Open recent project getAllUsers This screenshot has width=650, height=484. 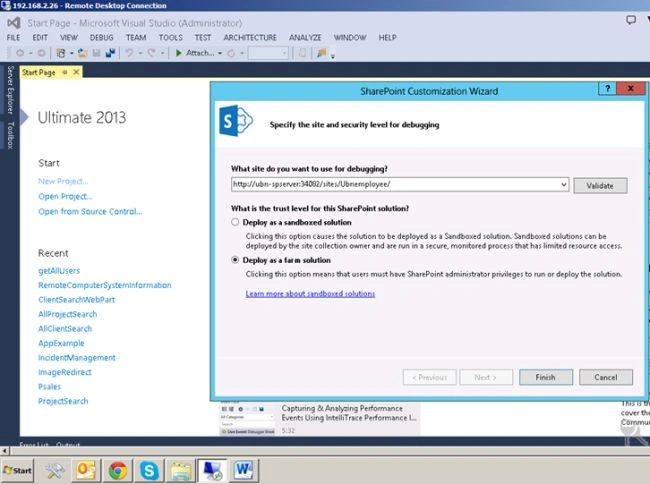tap(59, 271)
